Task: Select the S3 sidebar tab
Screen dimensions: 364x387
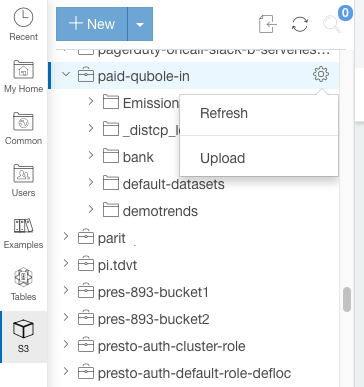Action: point(23,337)
